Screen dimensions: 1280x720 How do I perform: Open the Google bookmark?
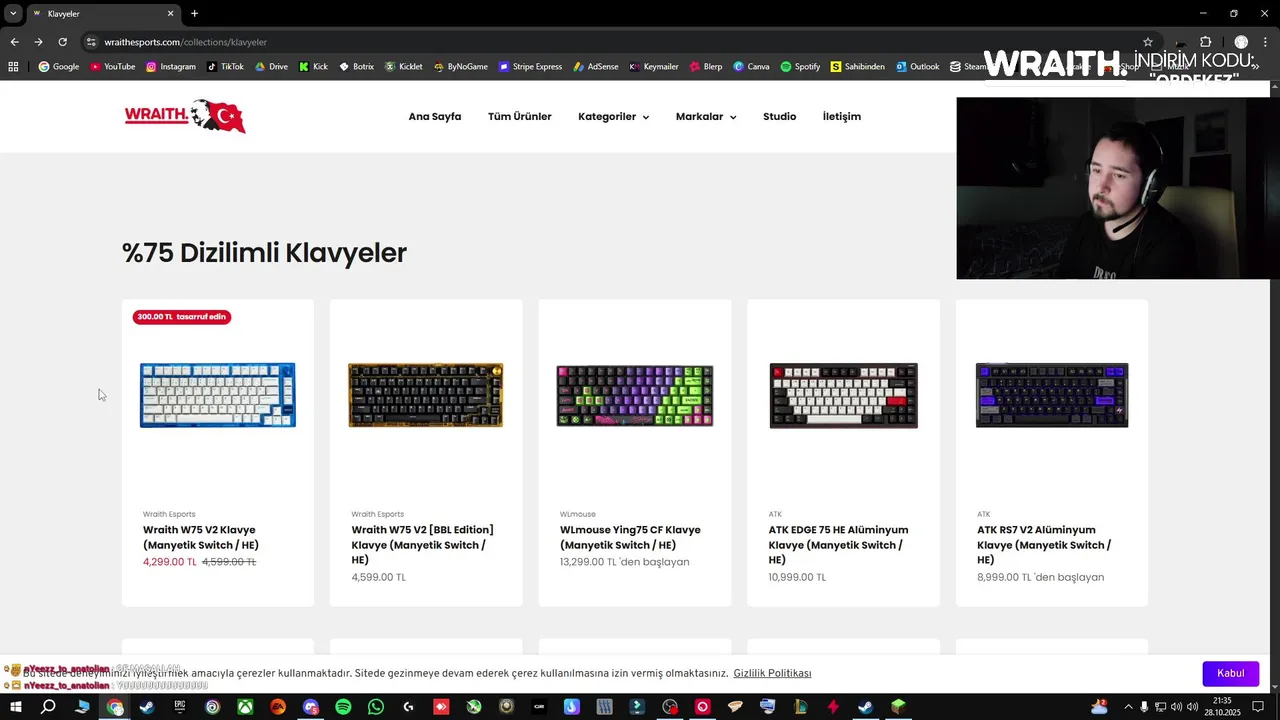click(59, 67)
